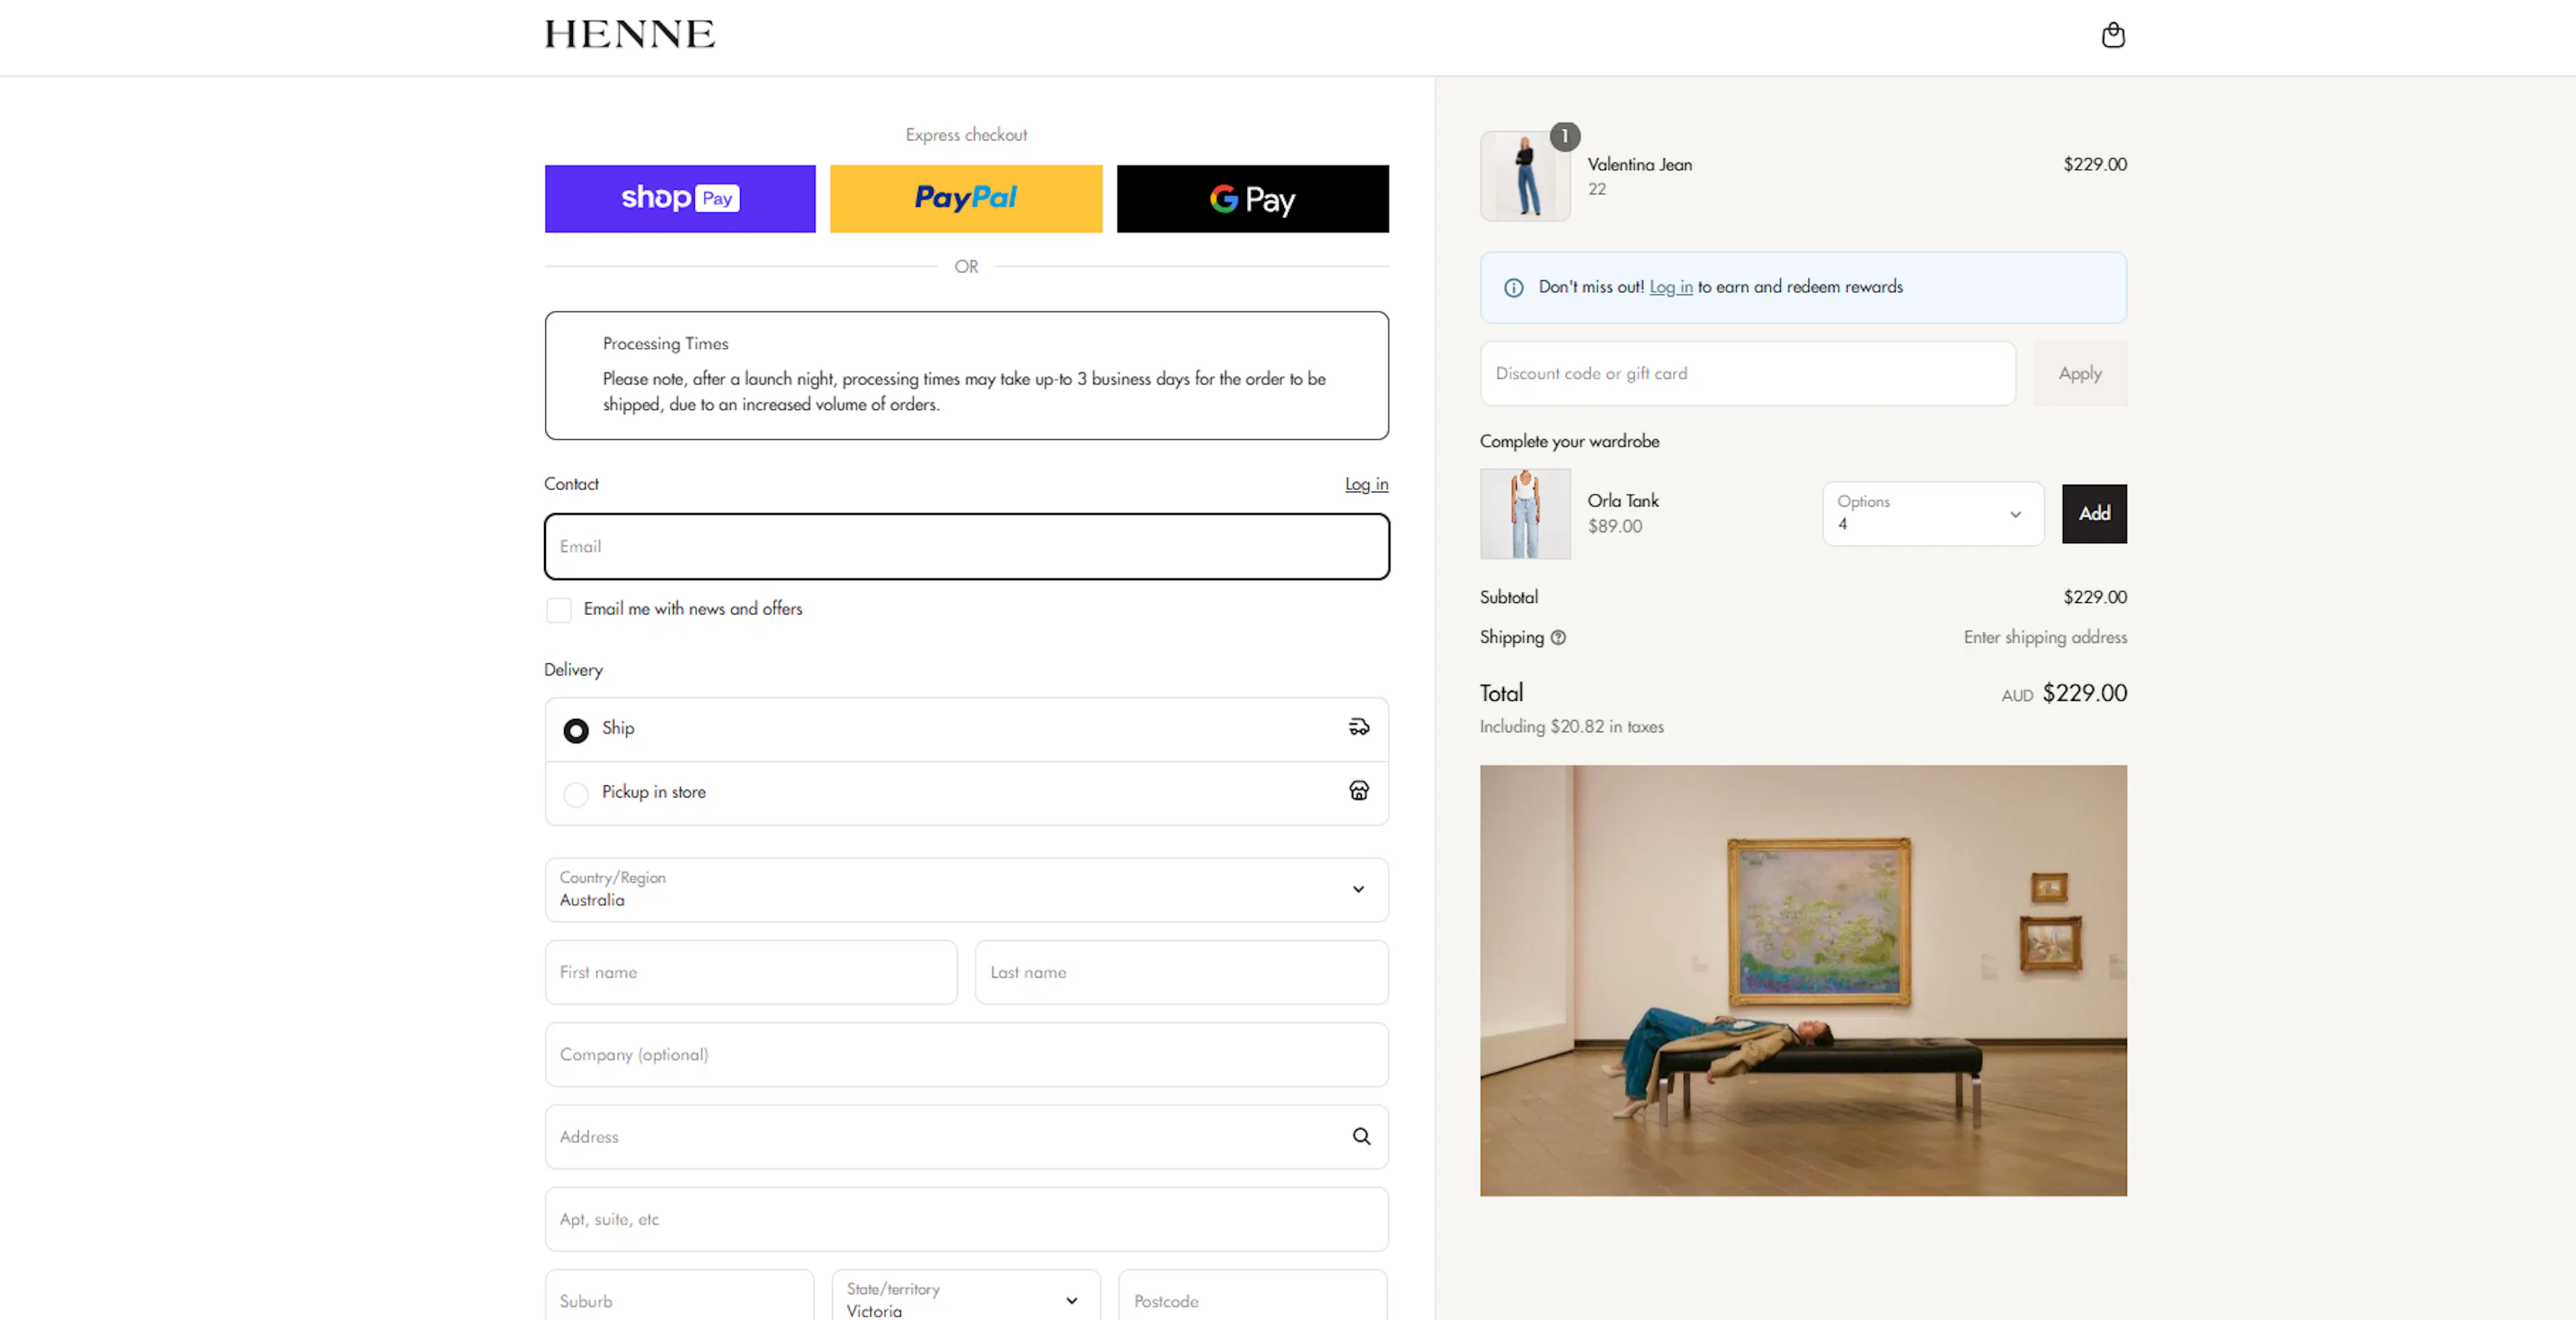Open the Country/Region dropdown
The image size is (2576, 1320).
[x=966, y=889]
